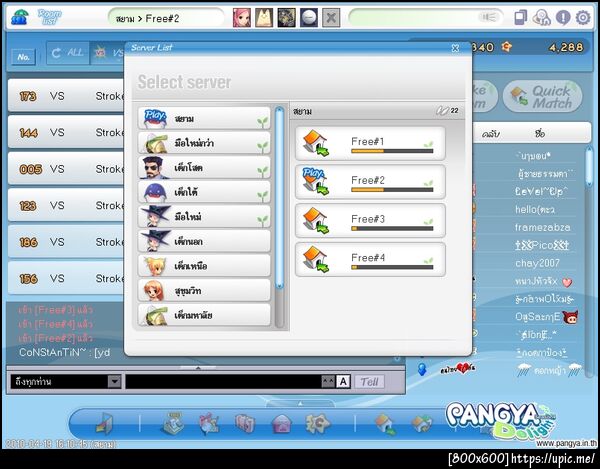Open the chat target dropdown ถึงทุกท่าน
The width and height of the screenshot is (600, 469).
(x=66, y=381)
